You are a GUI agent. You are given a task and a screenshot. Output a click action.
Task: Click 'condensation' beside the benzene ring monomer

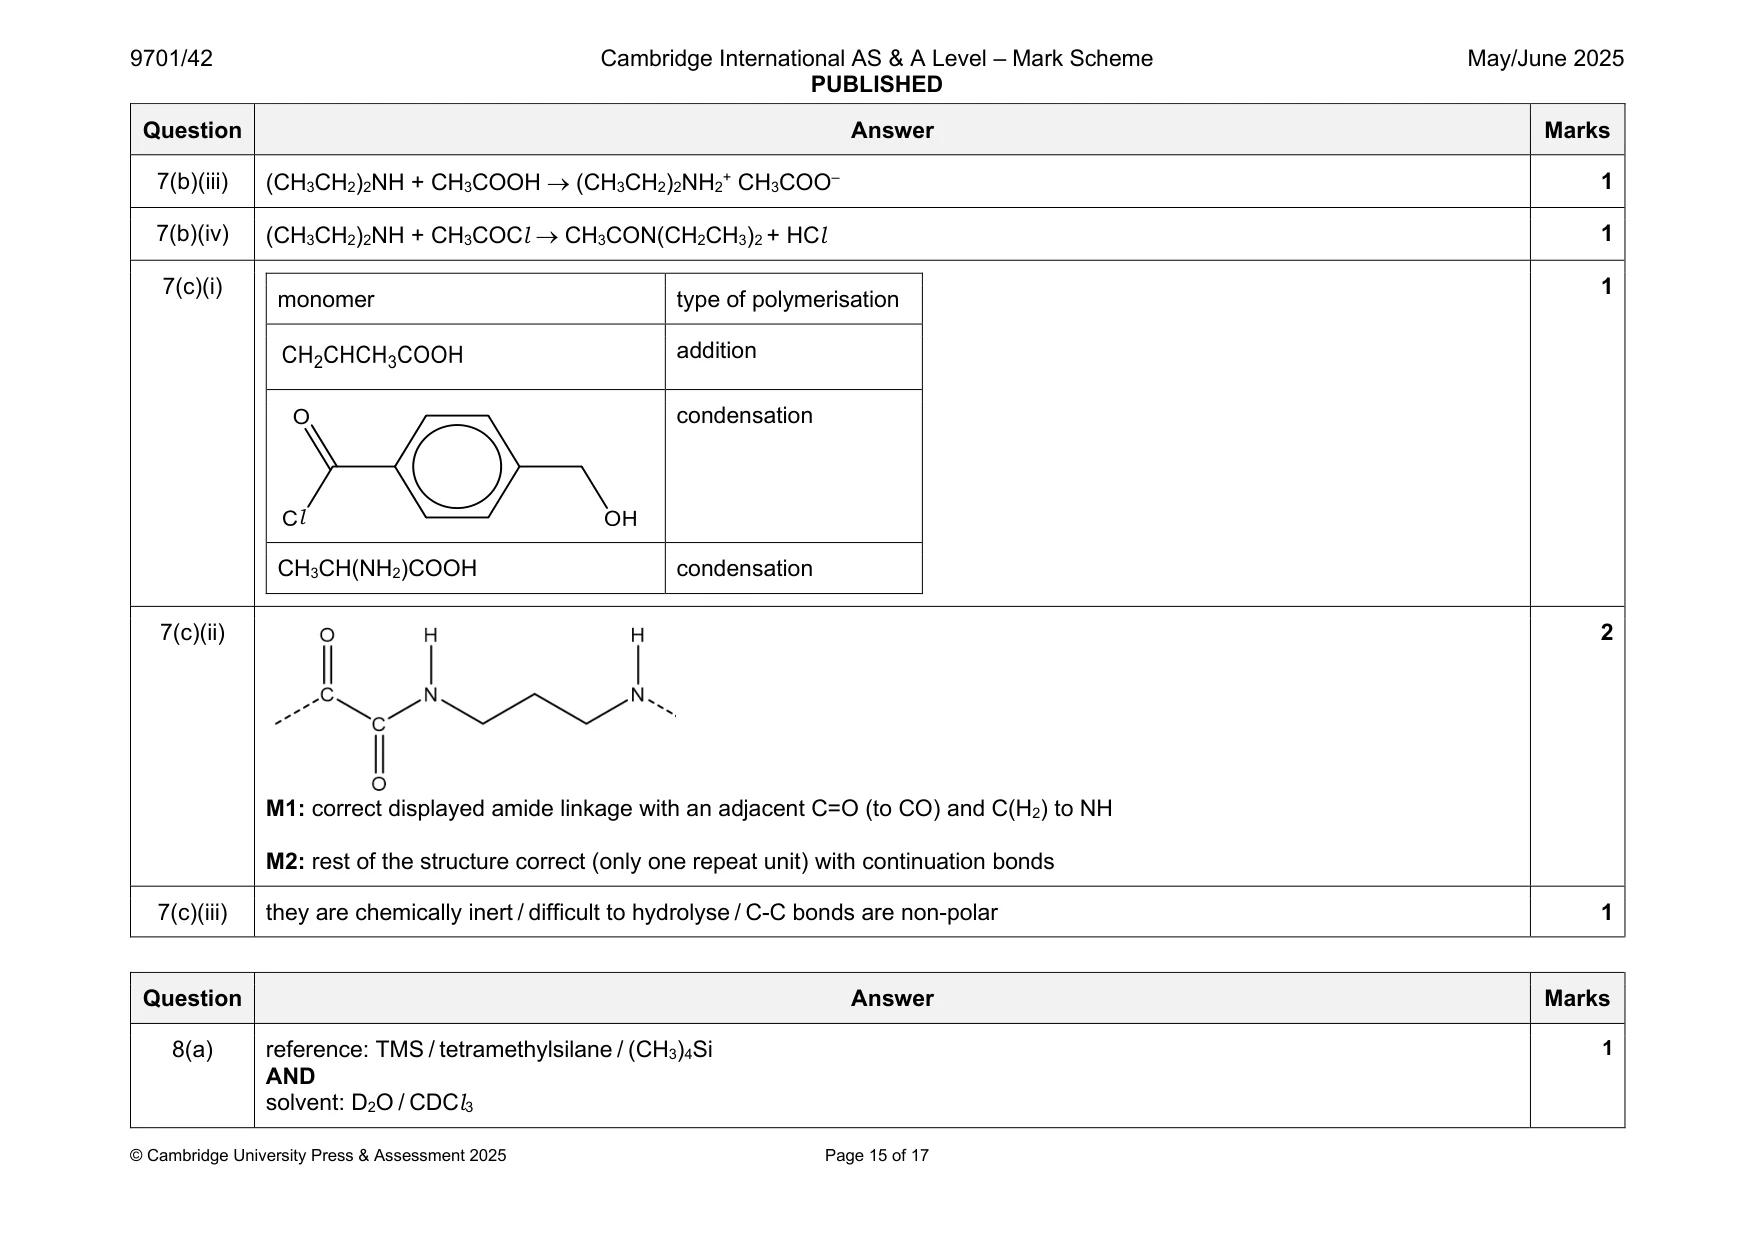[x=744, y=416]
